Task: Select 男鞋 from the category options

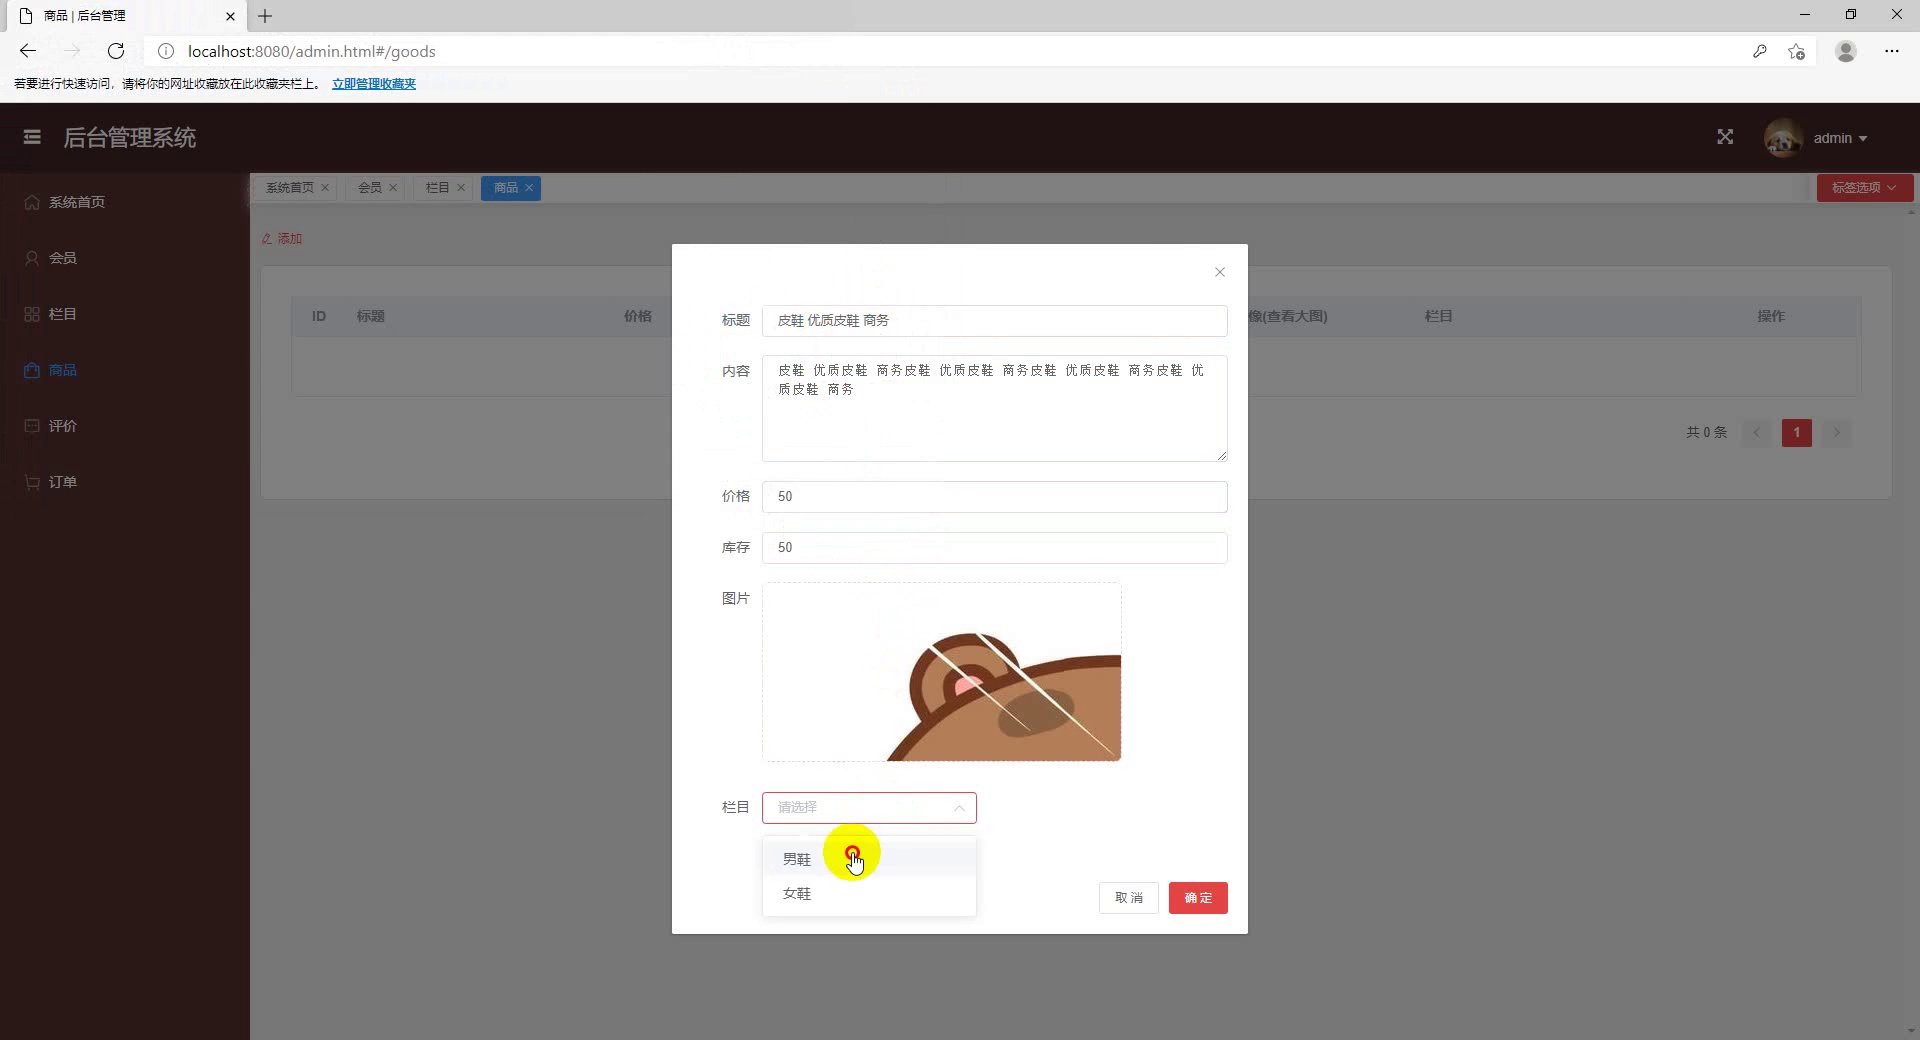Action: click(796, 858)
